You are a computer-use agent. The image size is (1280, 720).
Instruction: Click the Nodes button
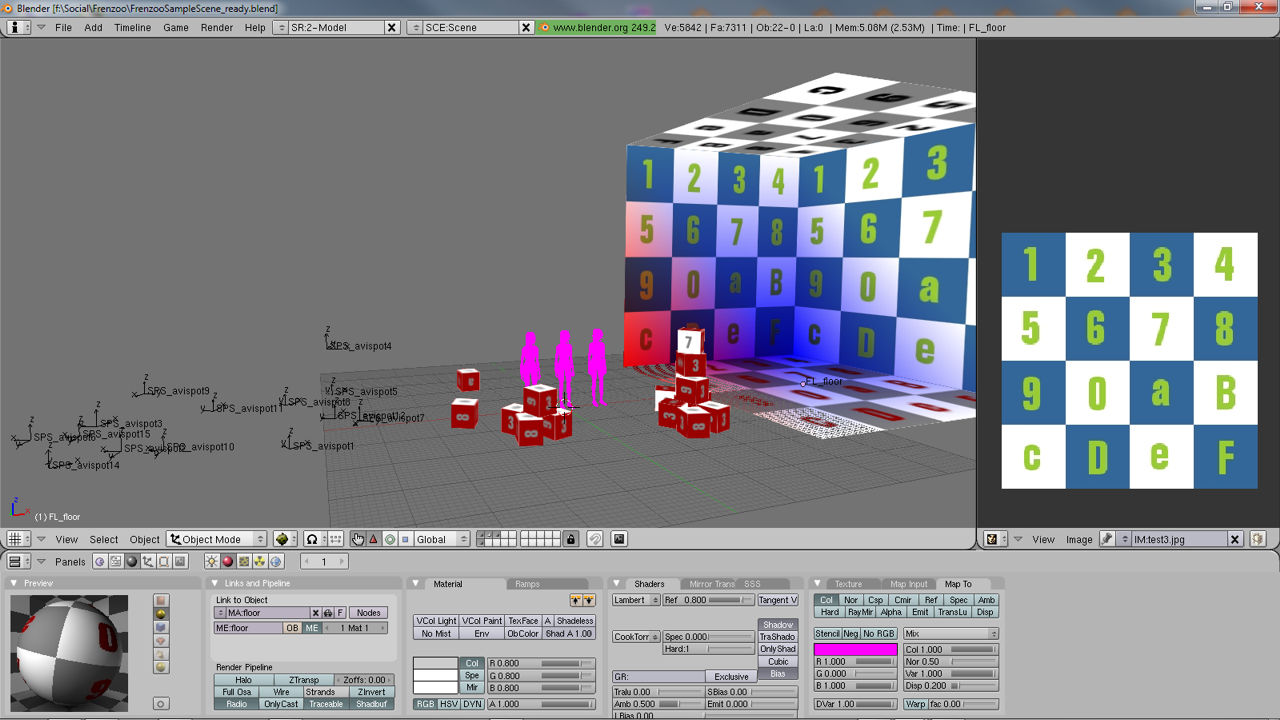coord(368,613)
